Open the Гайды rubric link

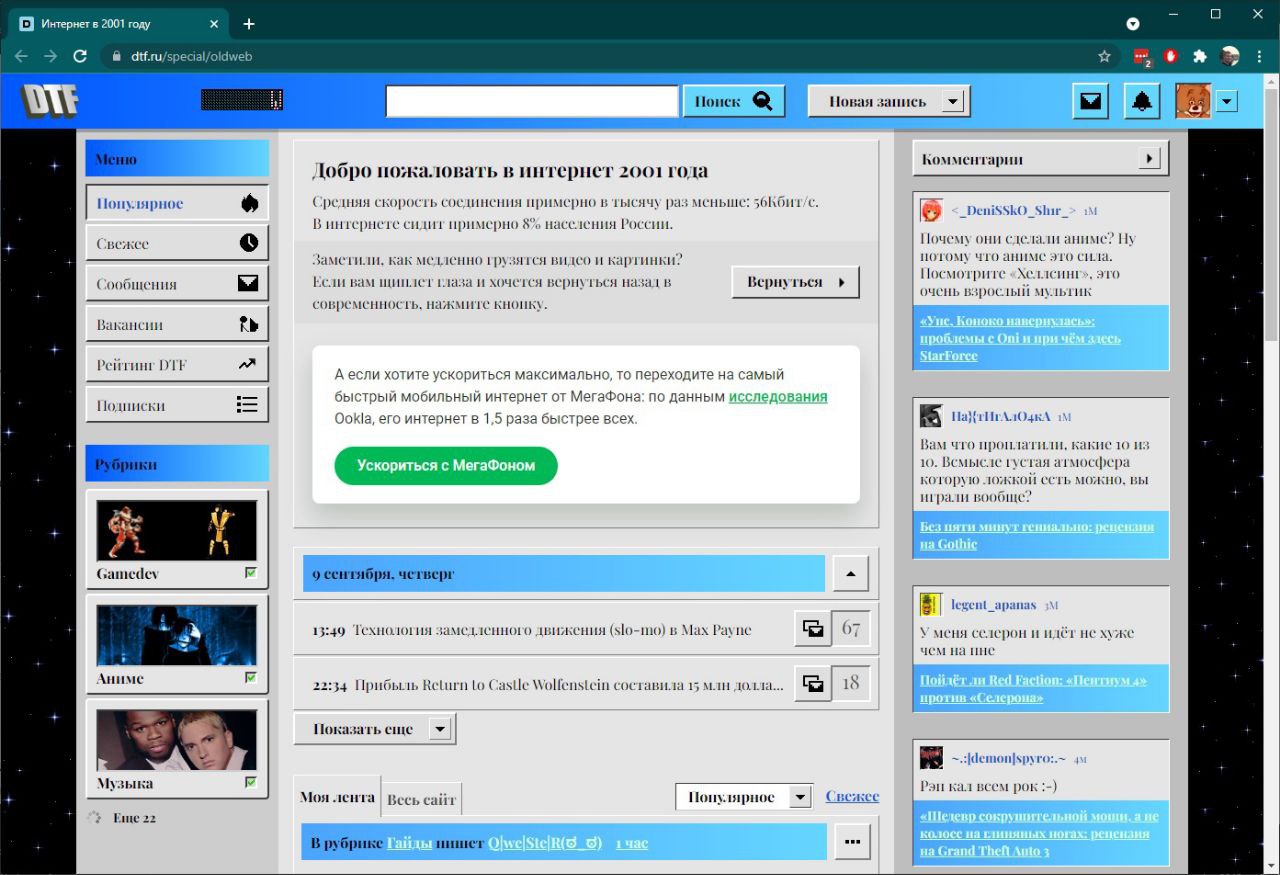(x=410, y=843)
